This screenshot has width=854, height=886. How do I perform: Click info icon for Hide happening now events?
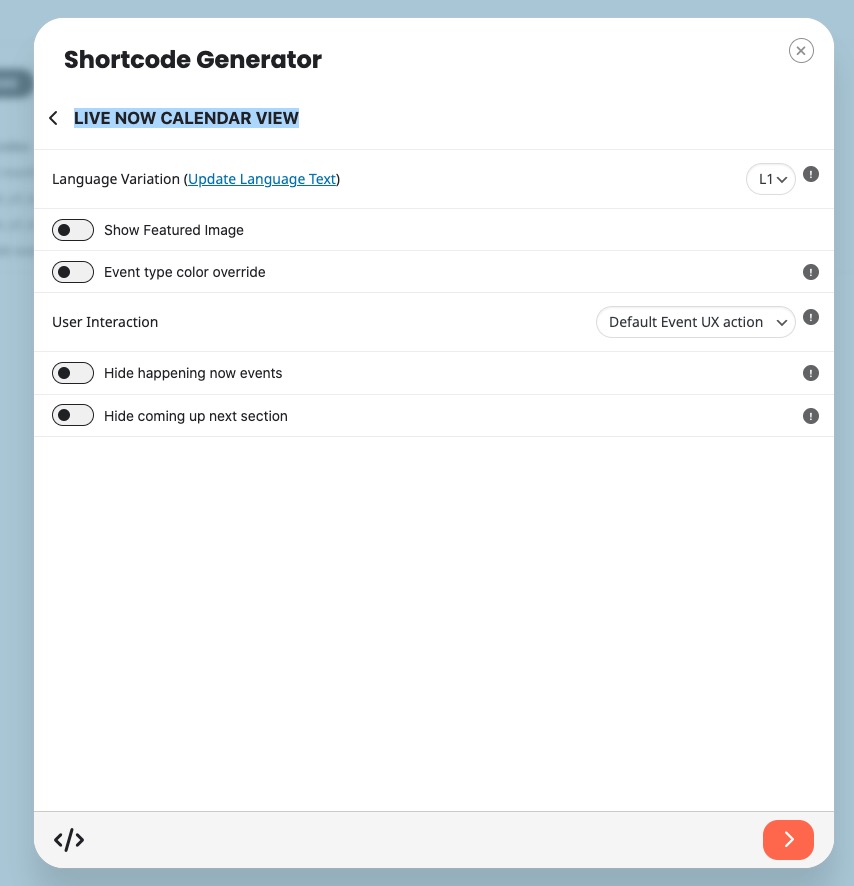pos(810,373)
